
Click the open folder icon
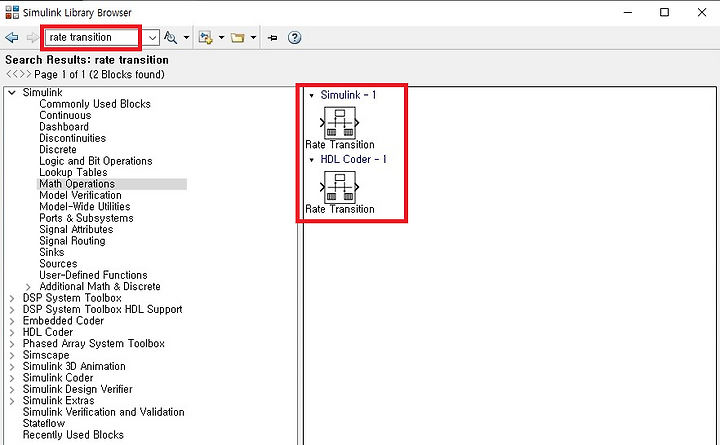coord(237,38)
